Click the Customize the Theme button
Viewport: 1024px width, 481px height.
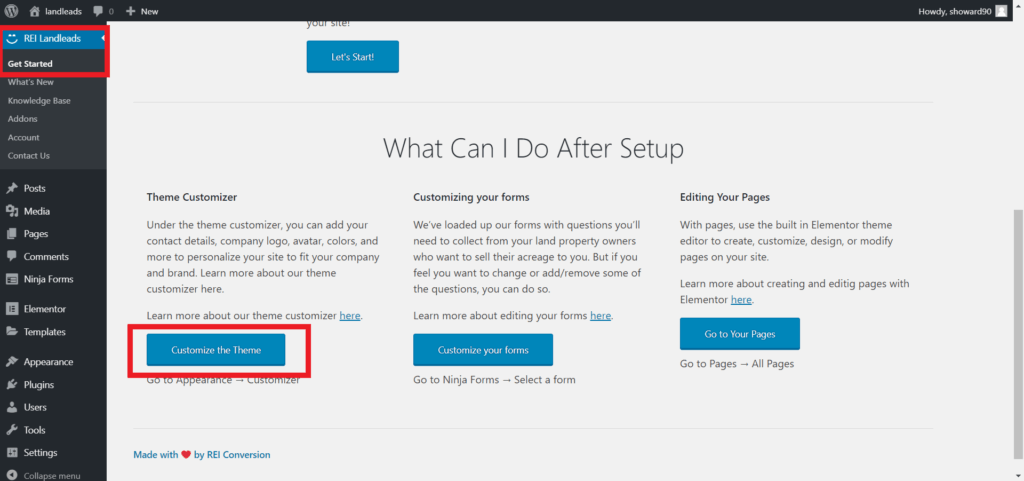click(216, 350)
